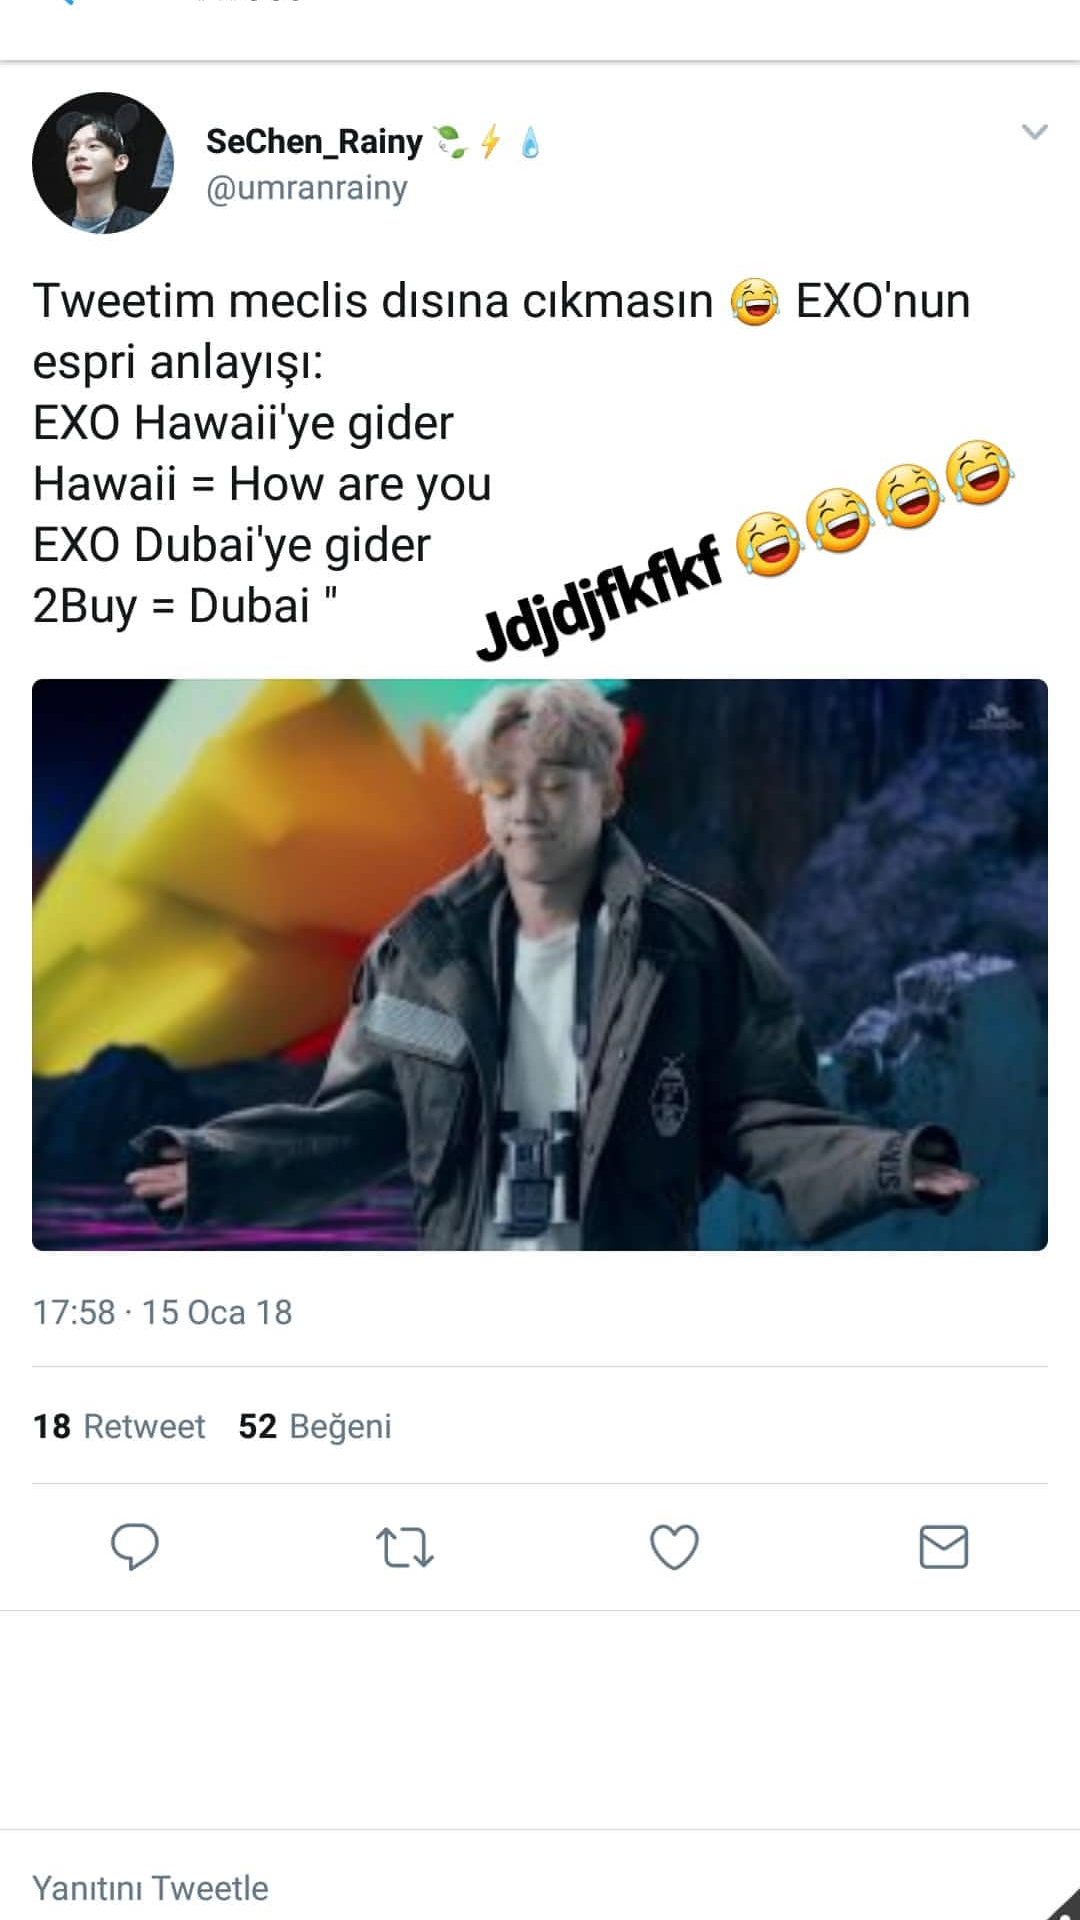
Task: Tap the leaf emoji beside username
Action: (x=450, y=142)
